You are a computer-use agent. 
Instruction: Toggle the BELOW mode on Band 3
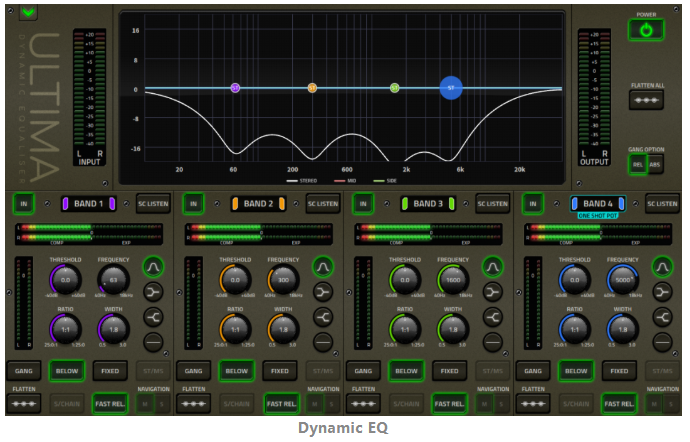point(406,370)
